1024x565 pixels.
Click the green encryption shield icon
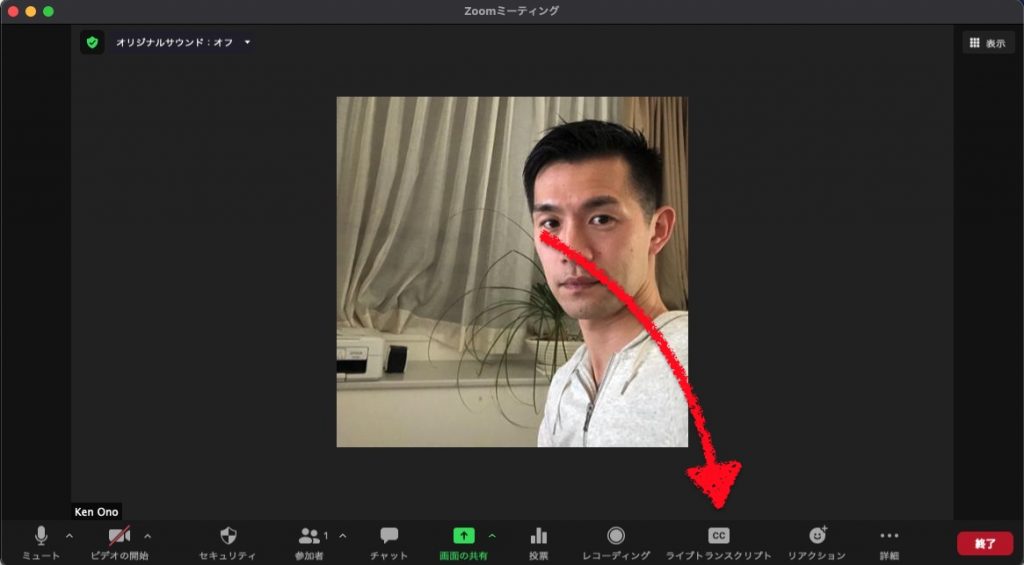click(92, 43)
